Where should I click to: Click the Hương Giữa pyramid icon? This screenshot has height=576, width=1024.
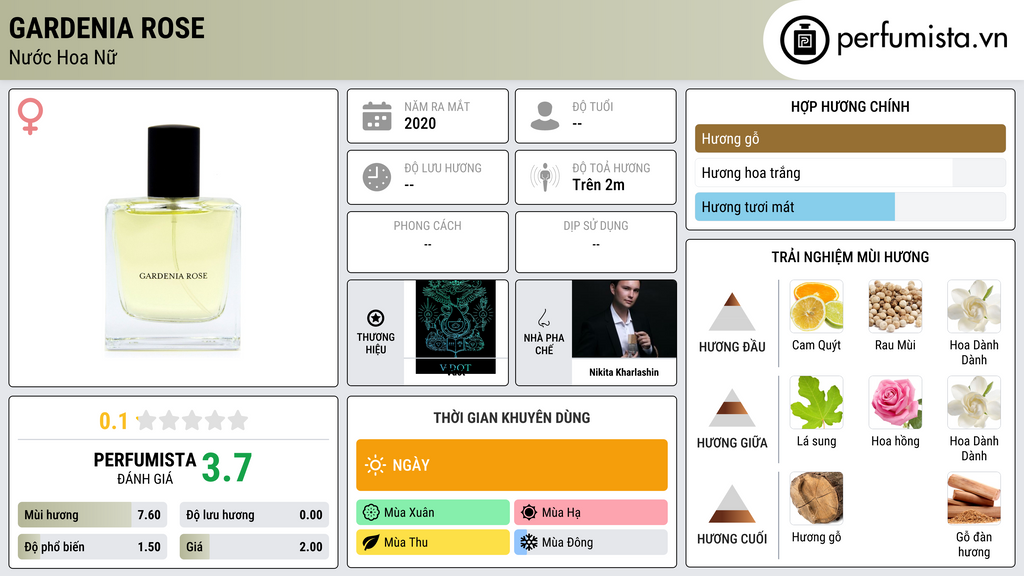(732, 408)
